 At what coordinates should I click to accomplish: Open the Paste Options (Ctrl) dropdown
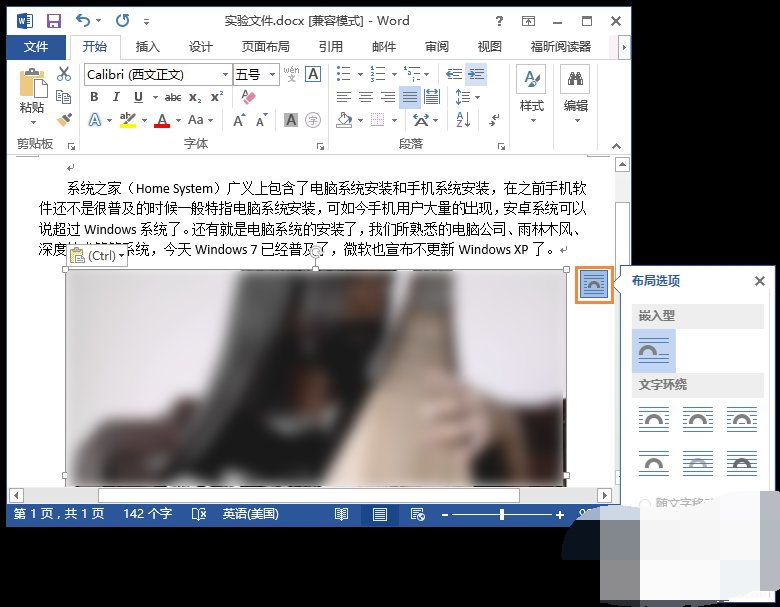[x=99, y=256]
